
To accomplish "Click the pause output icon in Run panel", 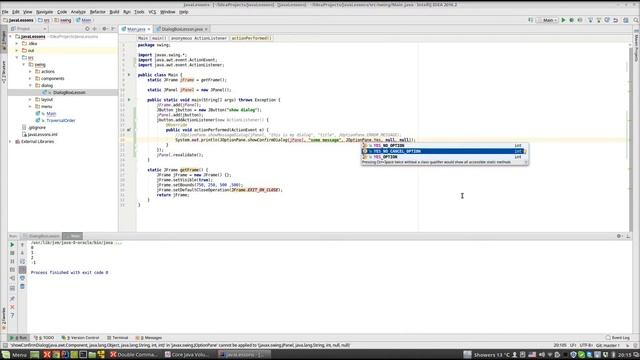I will [x=12, y=261].
